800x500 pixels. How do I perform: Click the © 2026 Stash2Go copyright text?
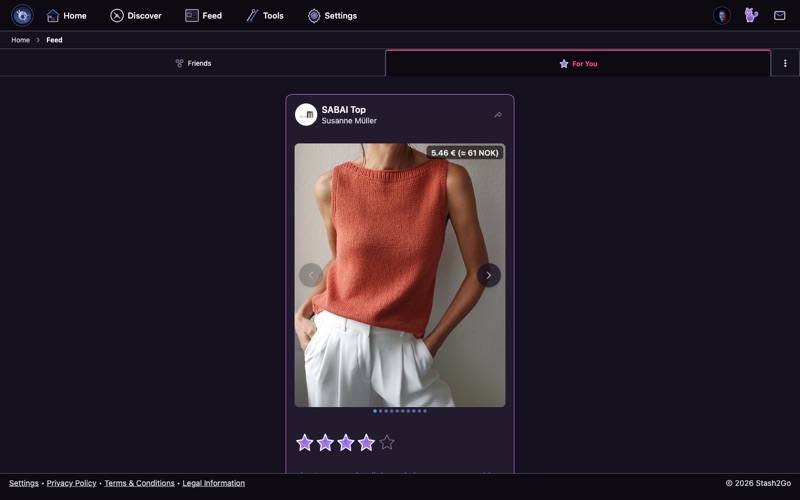(x=758, y=483)
